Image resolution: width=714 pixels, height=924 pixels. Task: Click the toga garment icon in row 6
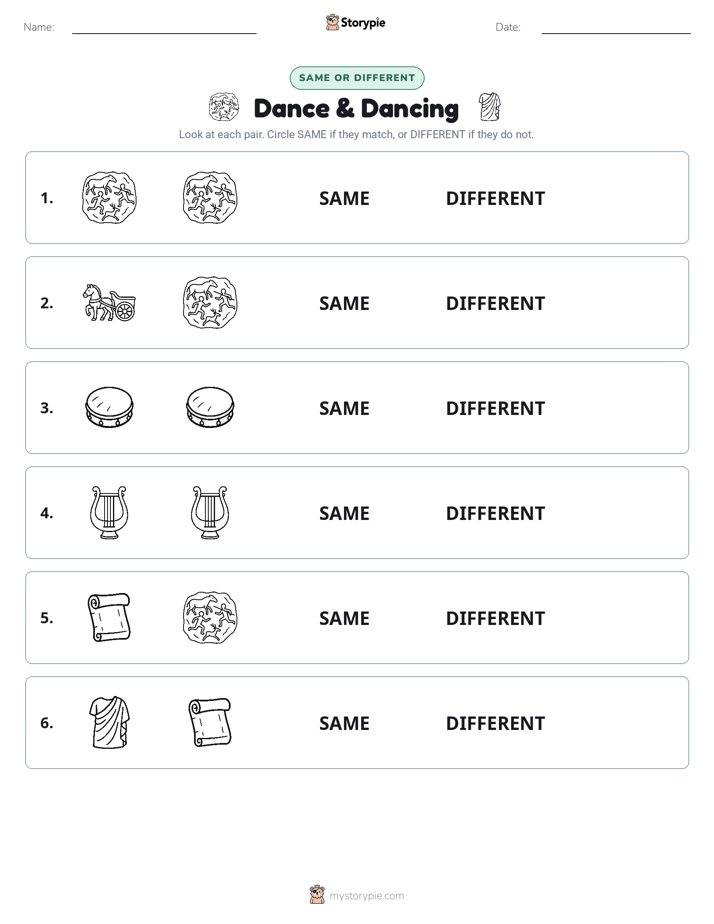tap(109, 722)
